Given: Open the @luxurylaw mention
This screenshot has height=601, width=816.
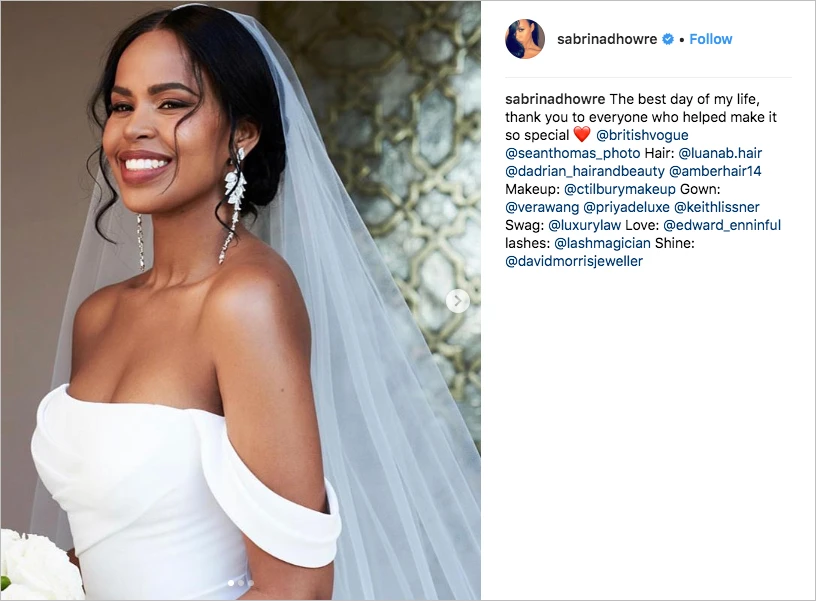Looking at the screenshot, I should tap(584, 225).
